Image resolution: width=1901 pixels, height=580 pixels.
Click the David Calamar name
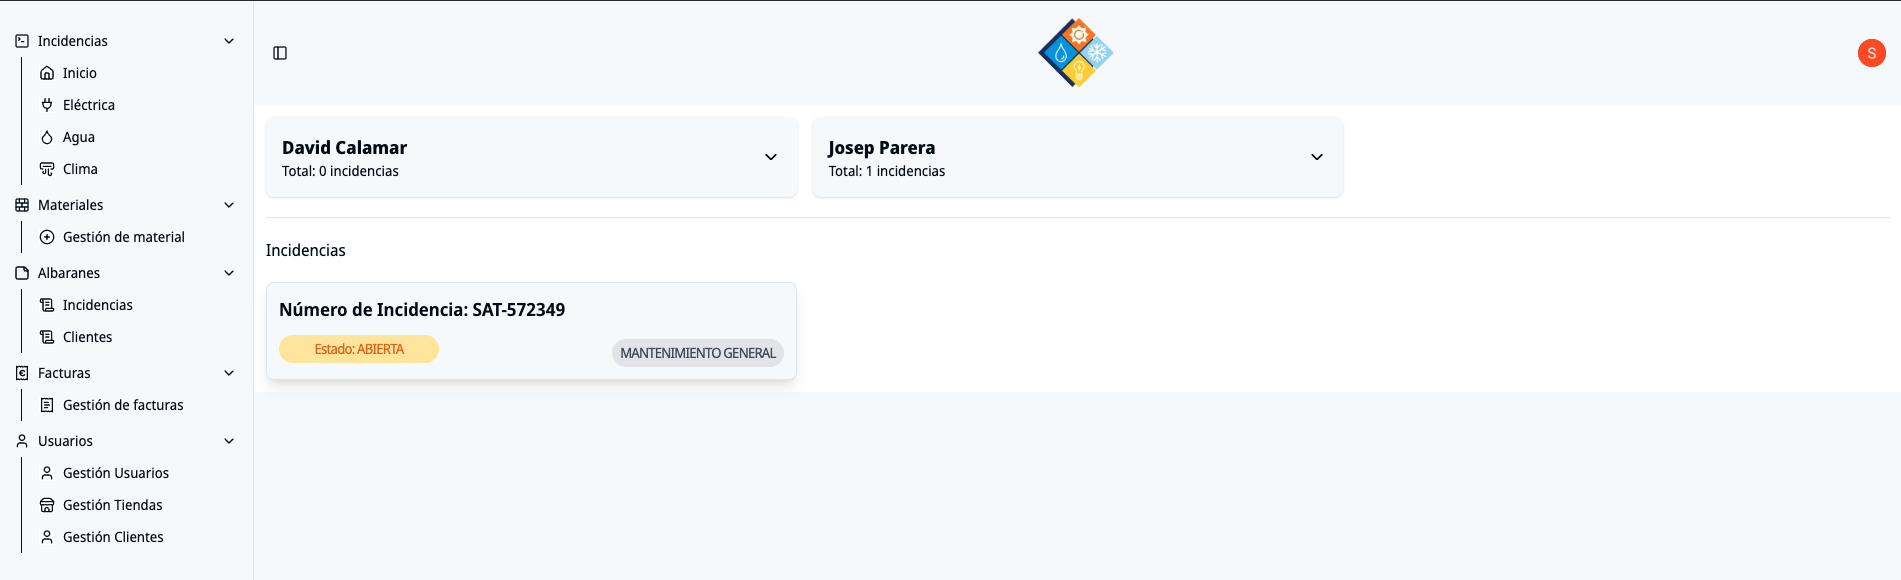pos(344,148)
